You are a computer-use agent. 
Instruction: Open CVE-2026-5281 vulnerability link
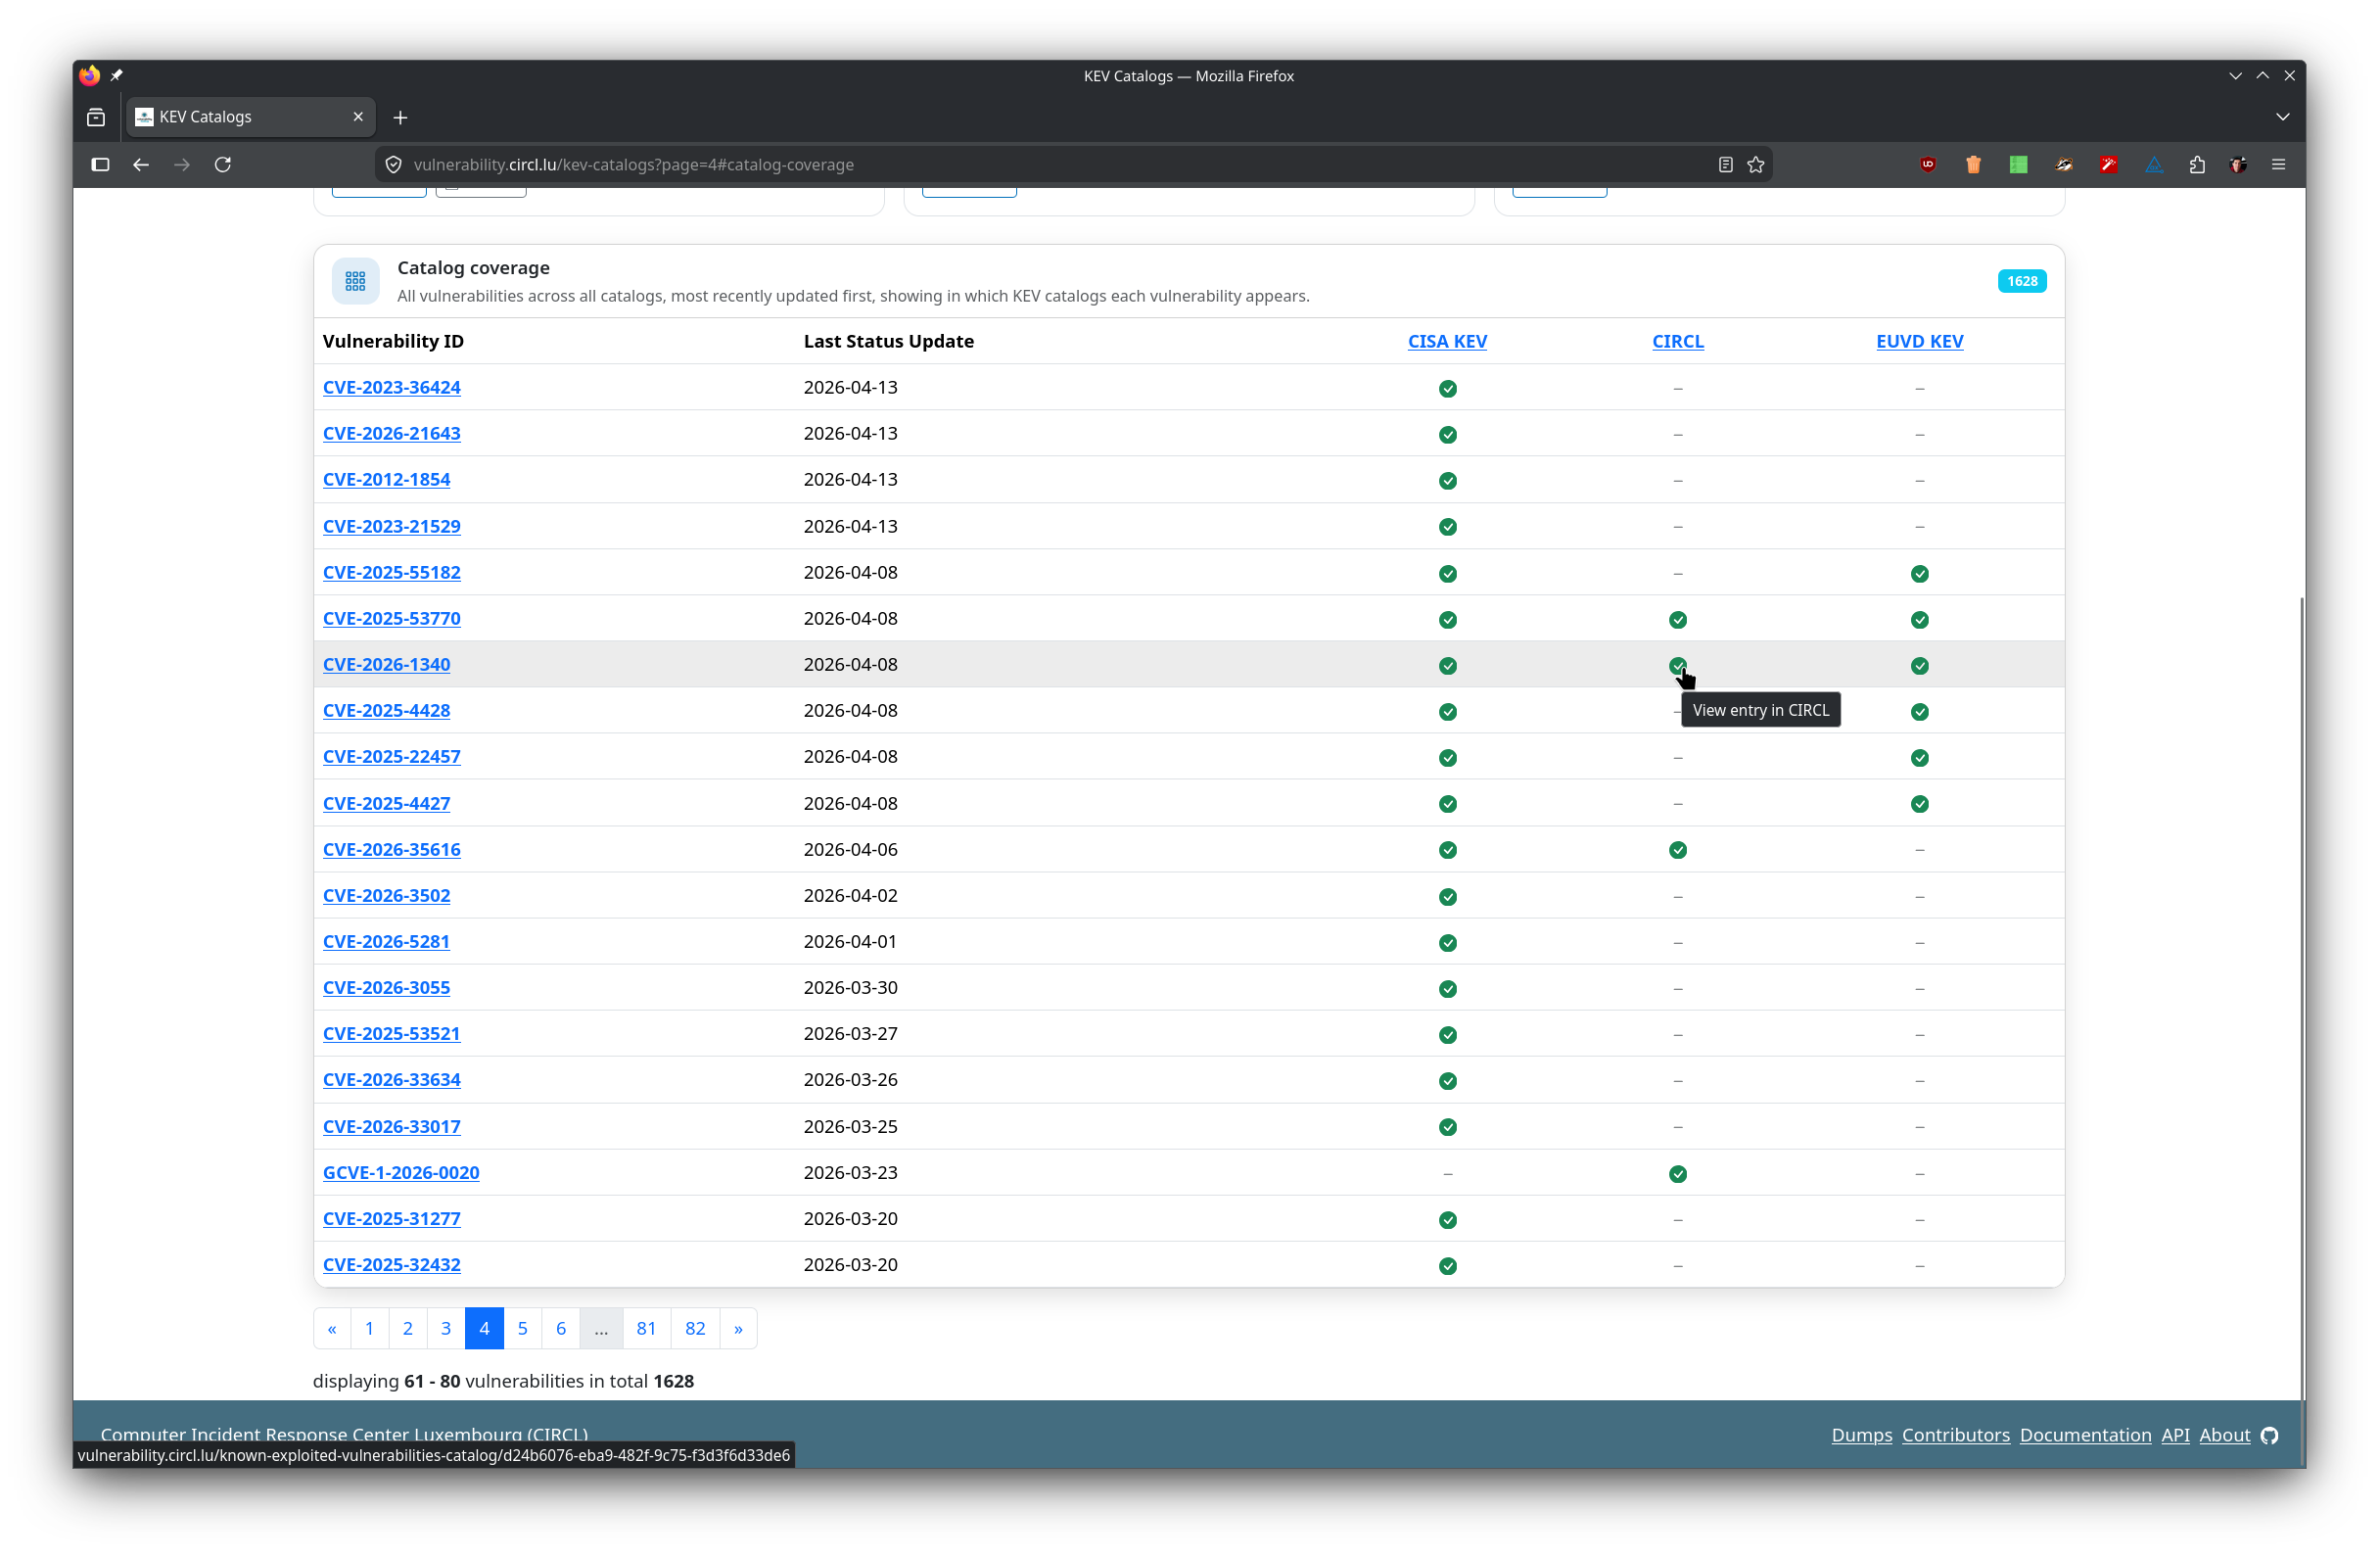click(386, 941)
